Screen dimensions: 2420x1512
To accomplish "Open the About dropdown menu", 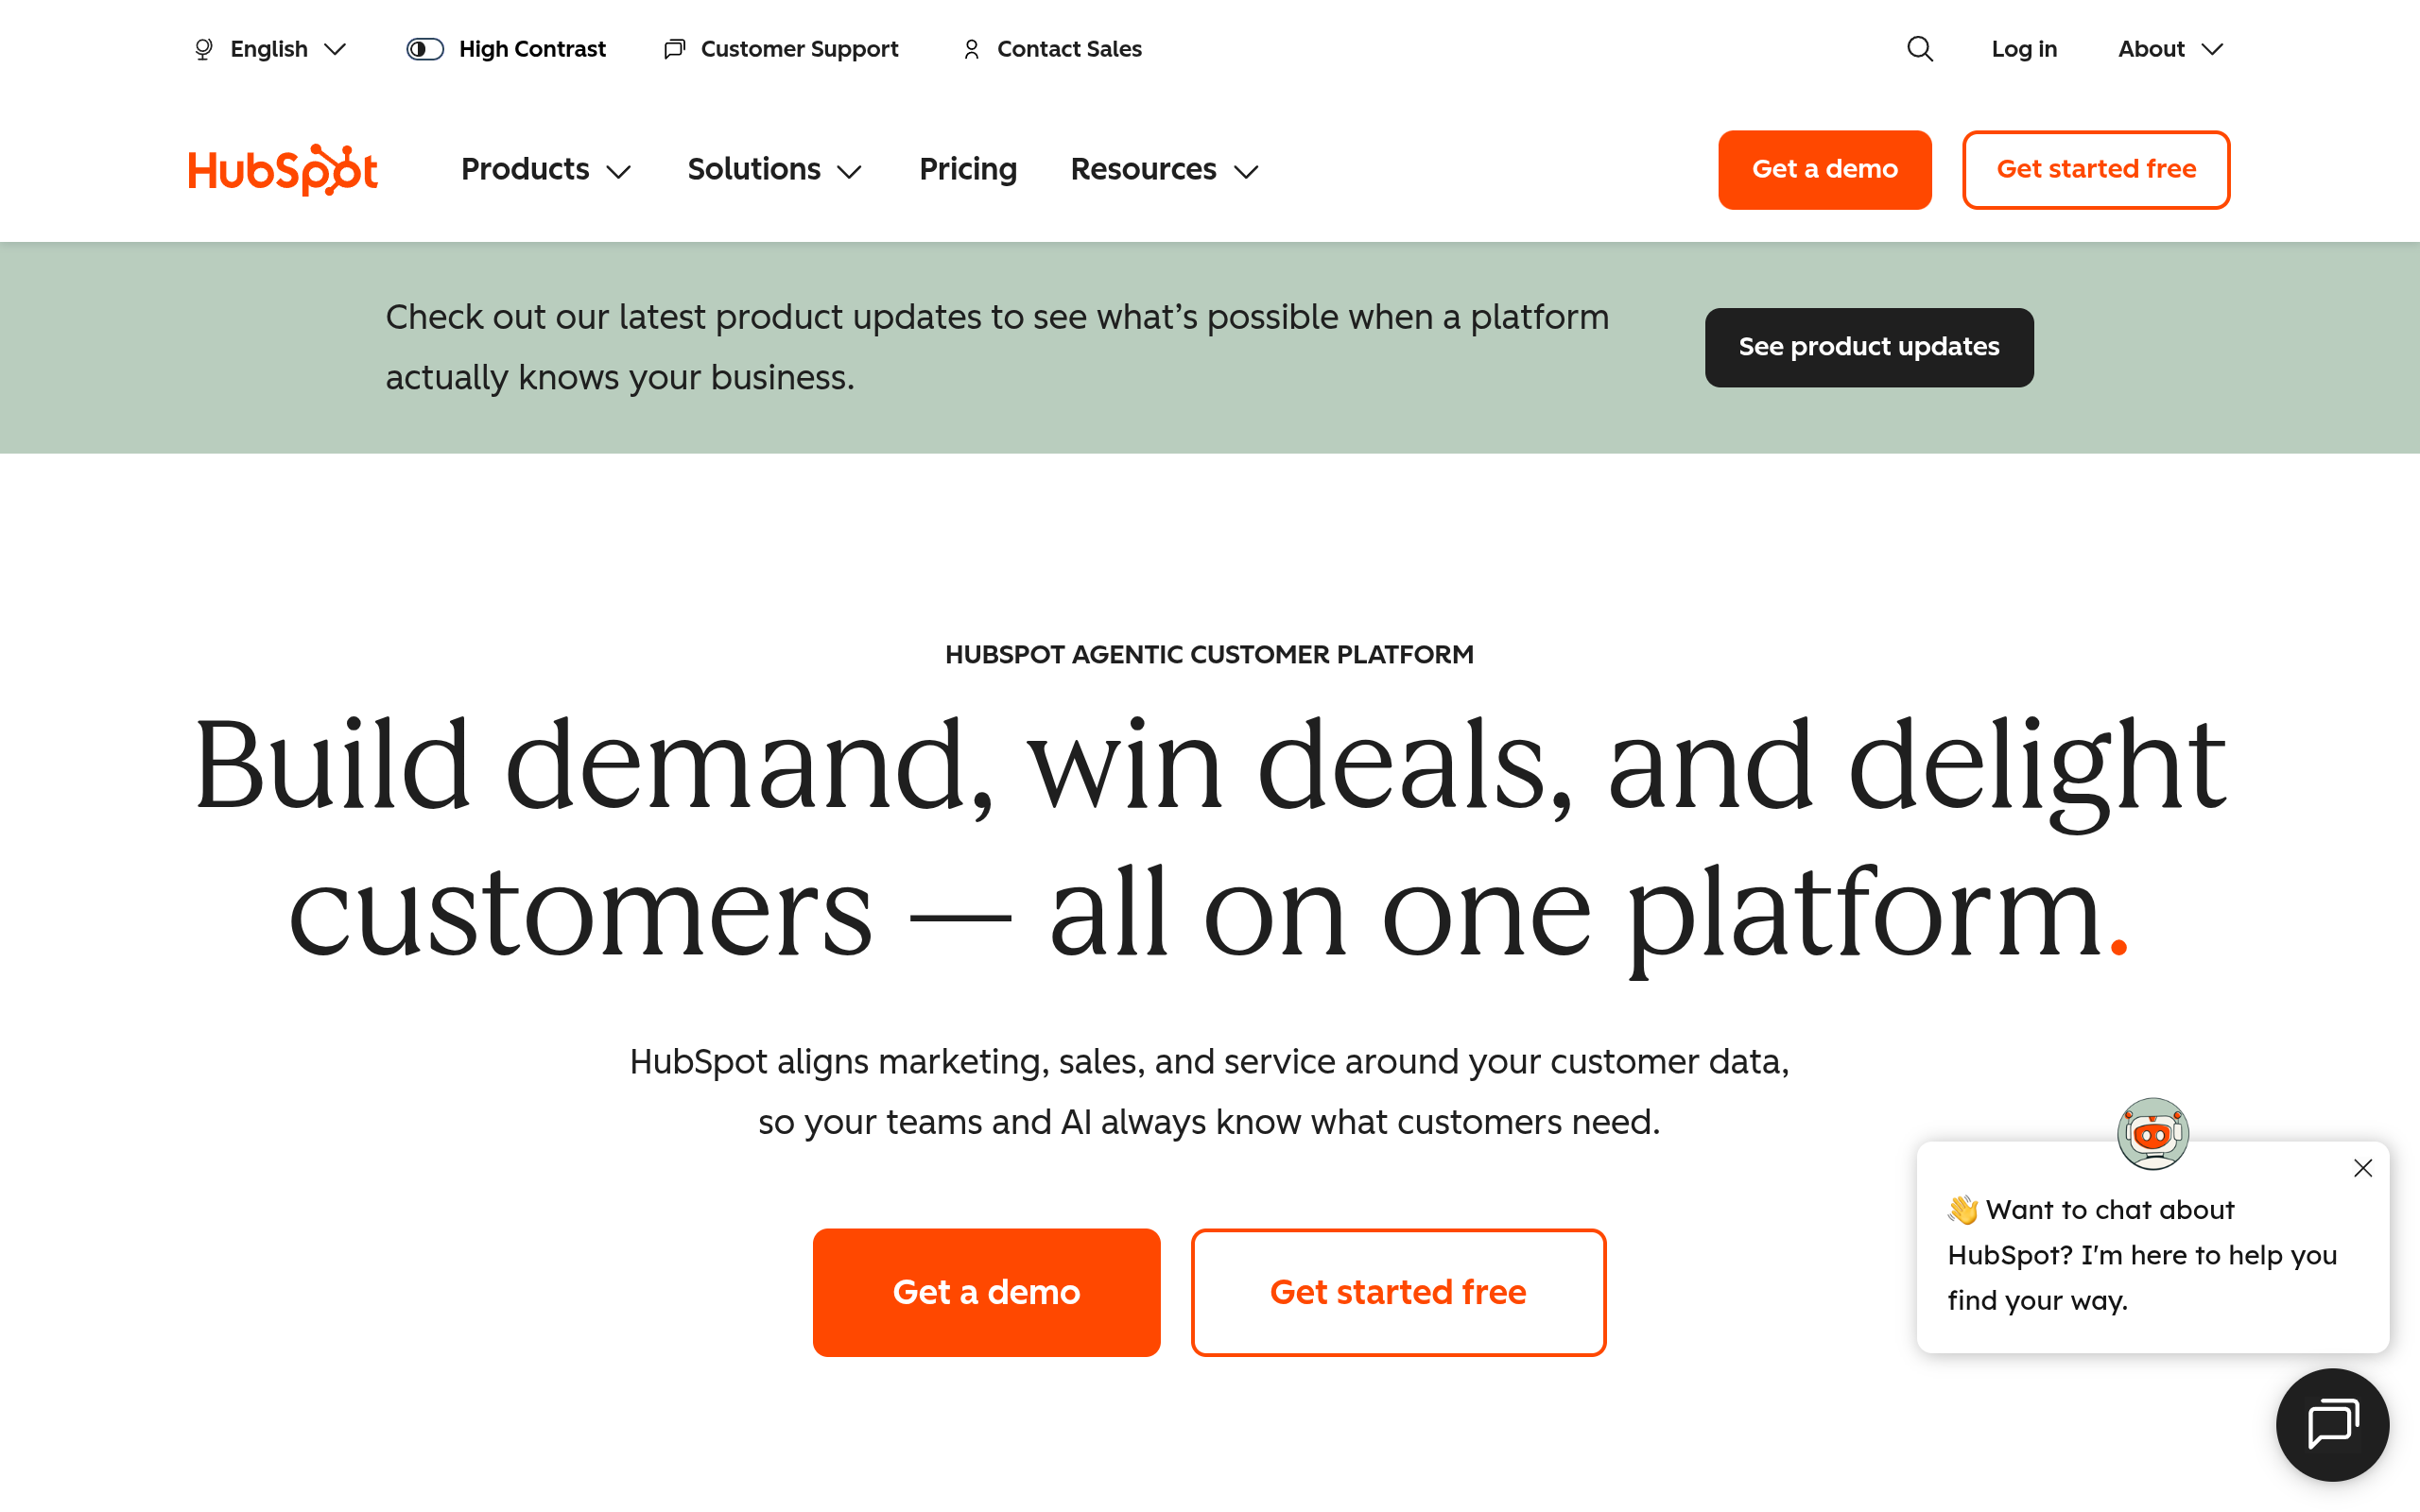I will pyautogui.click(x=2170, y=49).
